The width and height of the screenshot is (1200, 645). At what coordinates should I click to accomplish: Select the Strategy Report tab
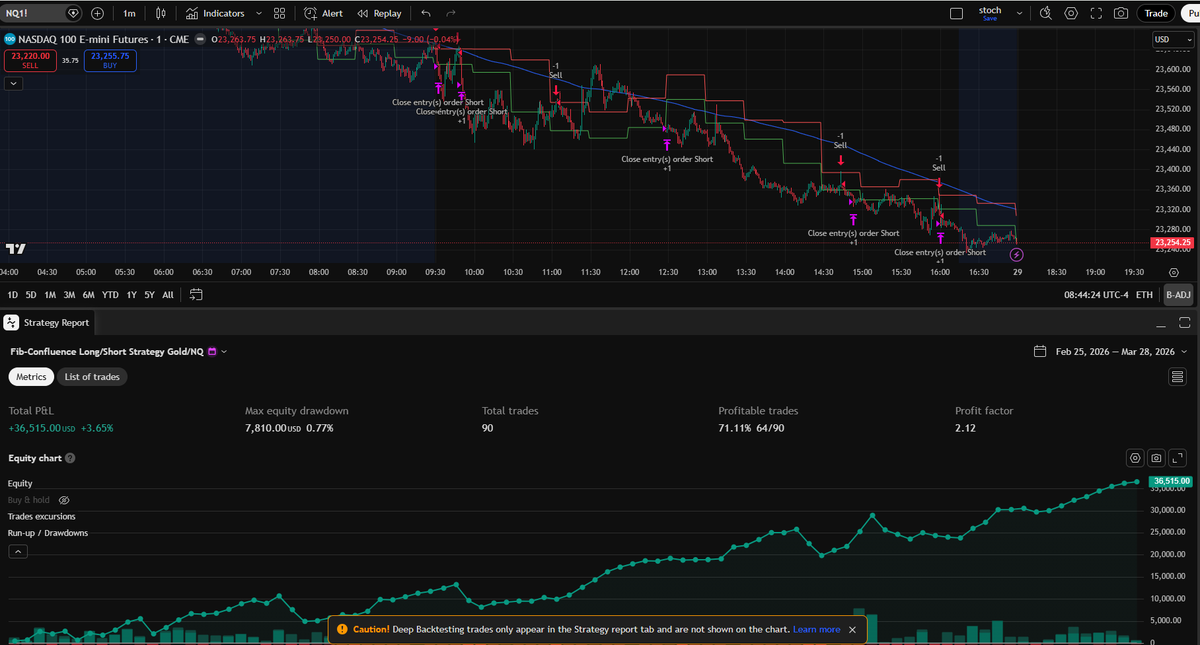[x=56, y=322]
